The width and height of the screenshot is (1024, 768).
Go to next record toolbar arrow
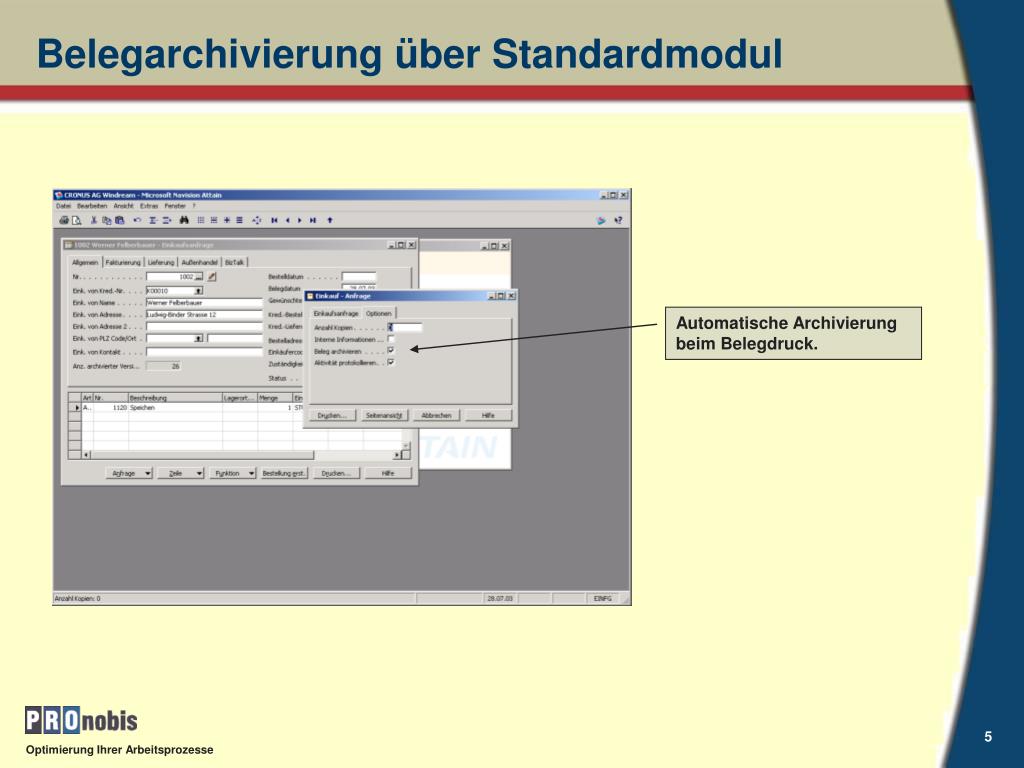point(300,221)
